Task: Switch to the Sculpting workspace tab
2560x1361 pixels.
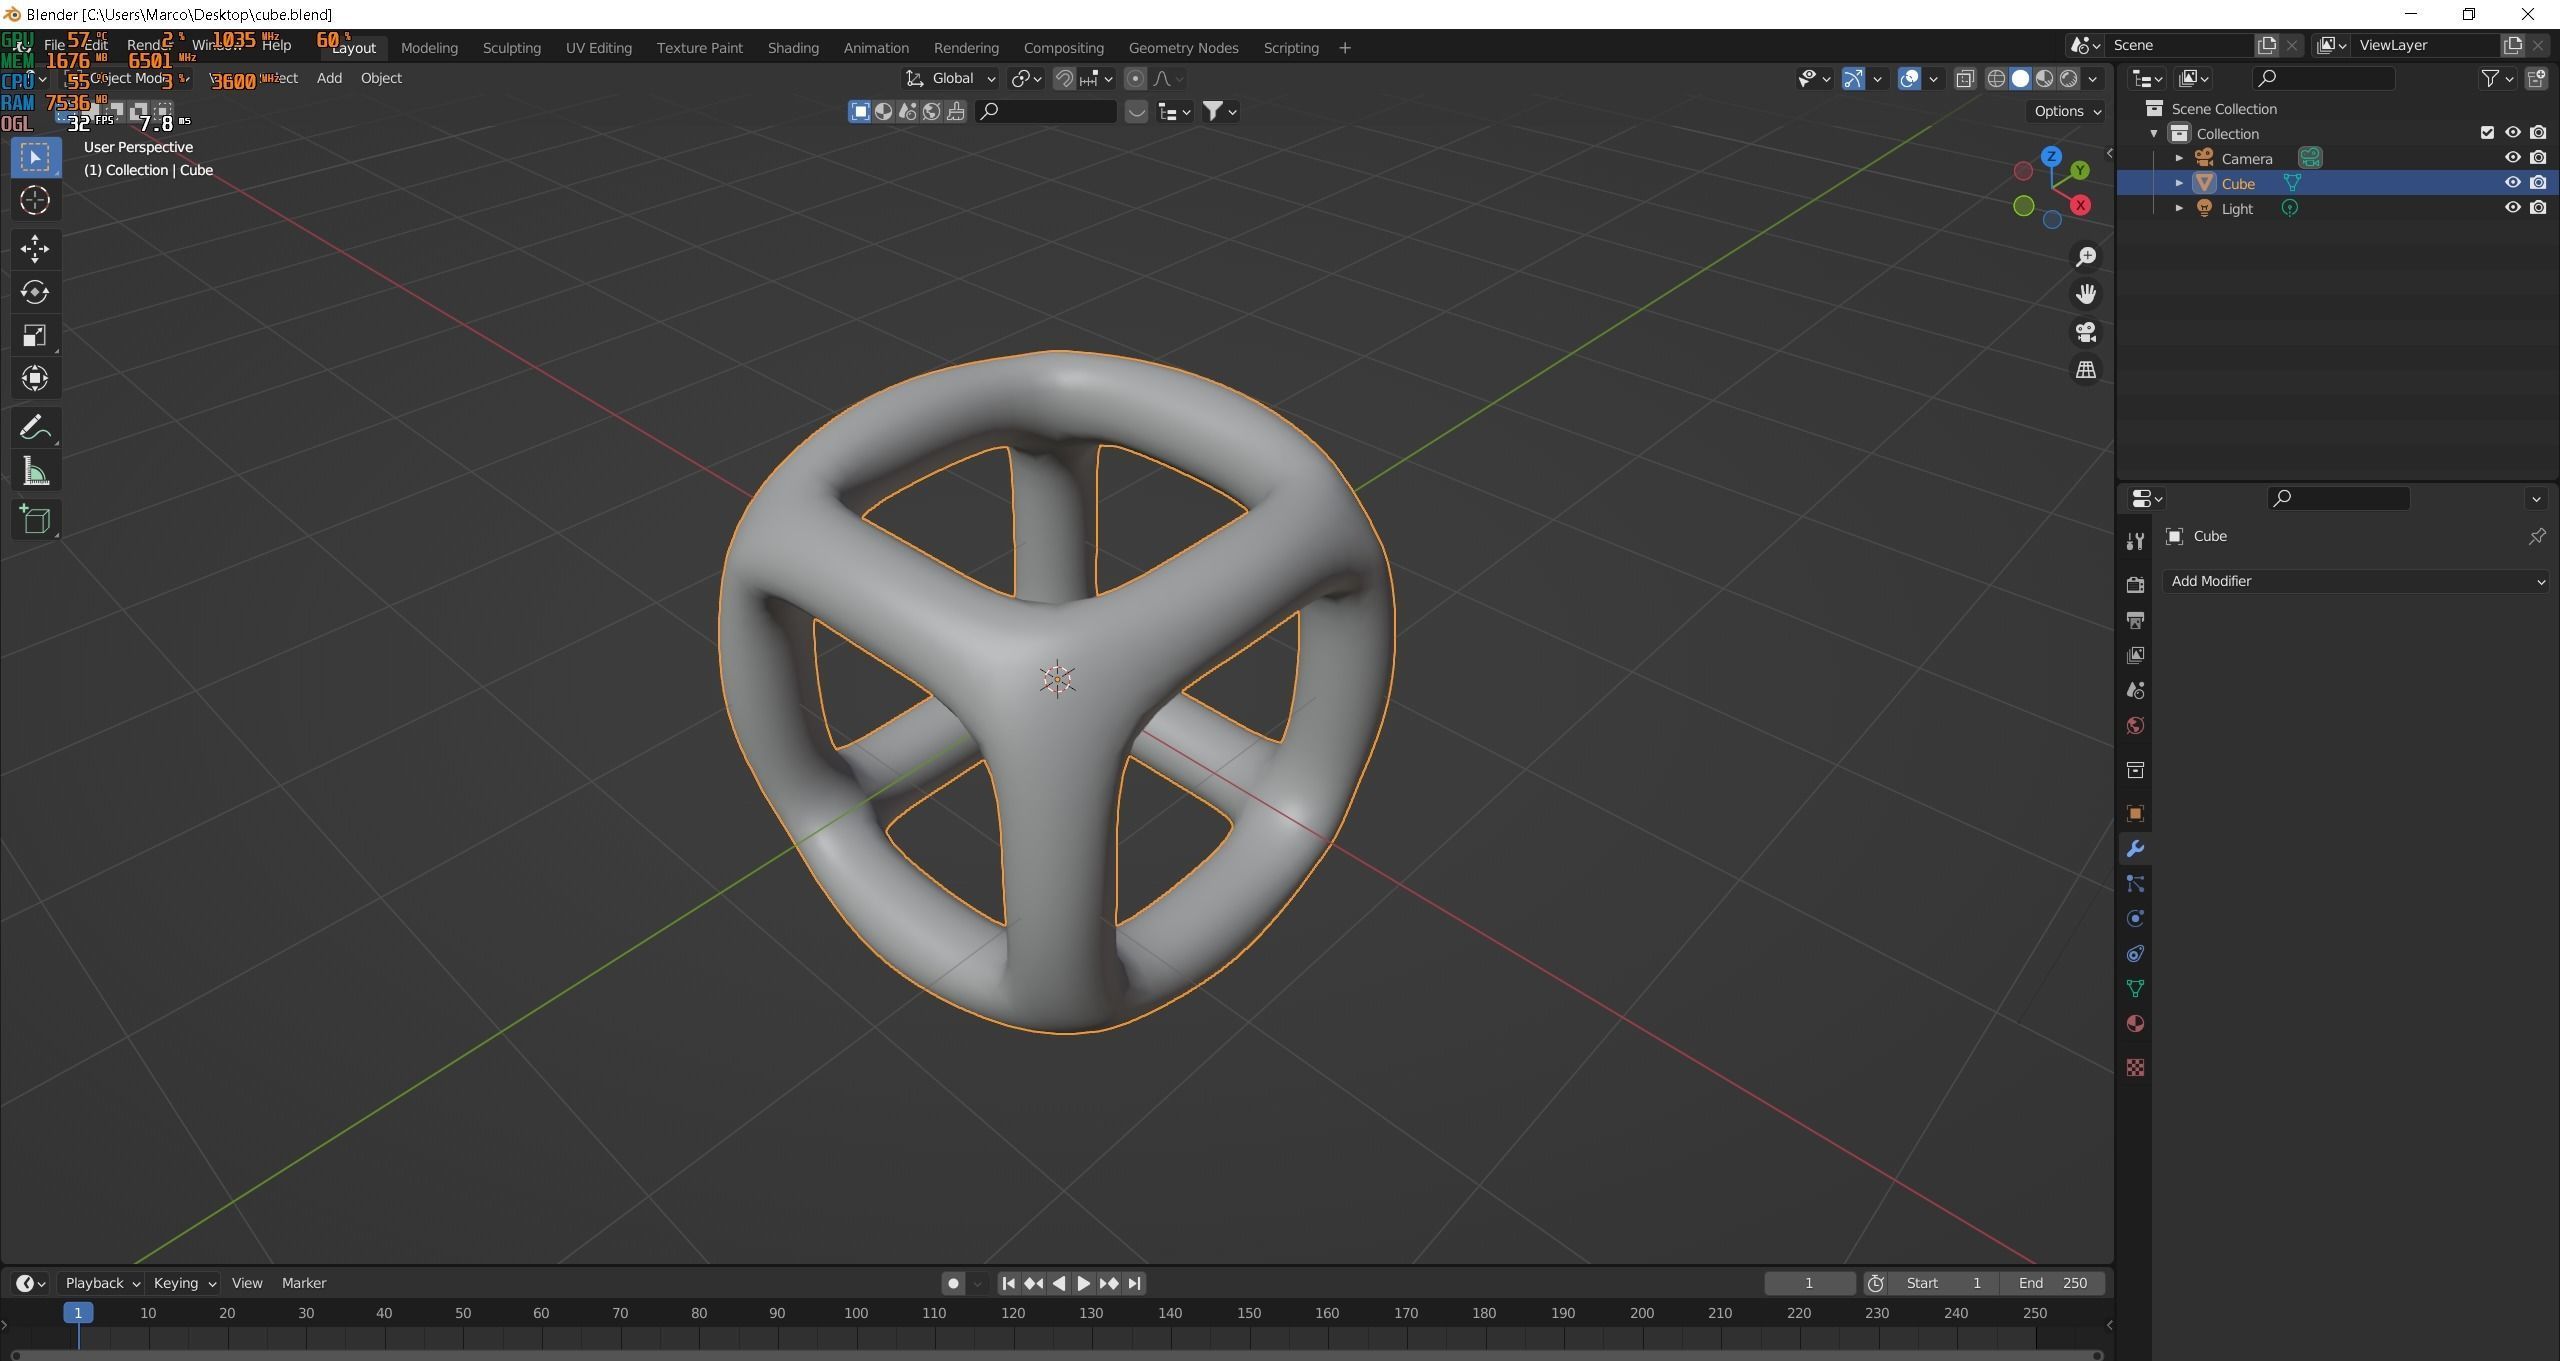Action: click(x=511, y=48)
